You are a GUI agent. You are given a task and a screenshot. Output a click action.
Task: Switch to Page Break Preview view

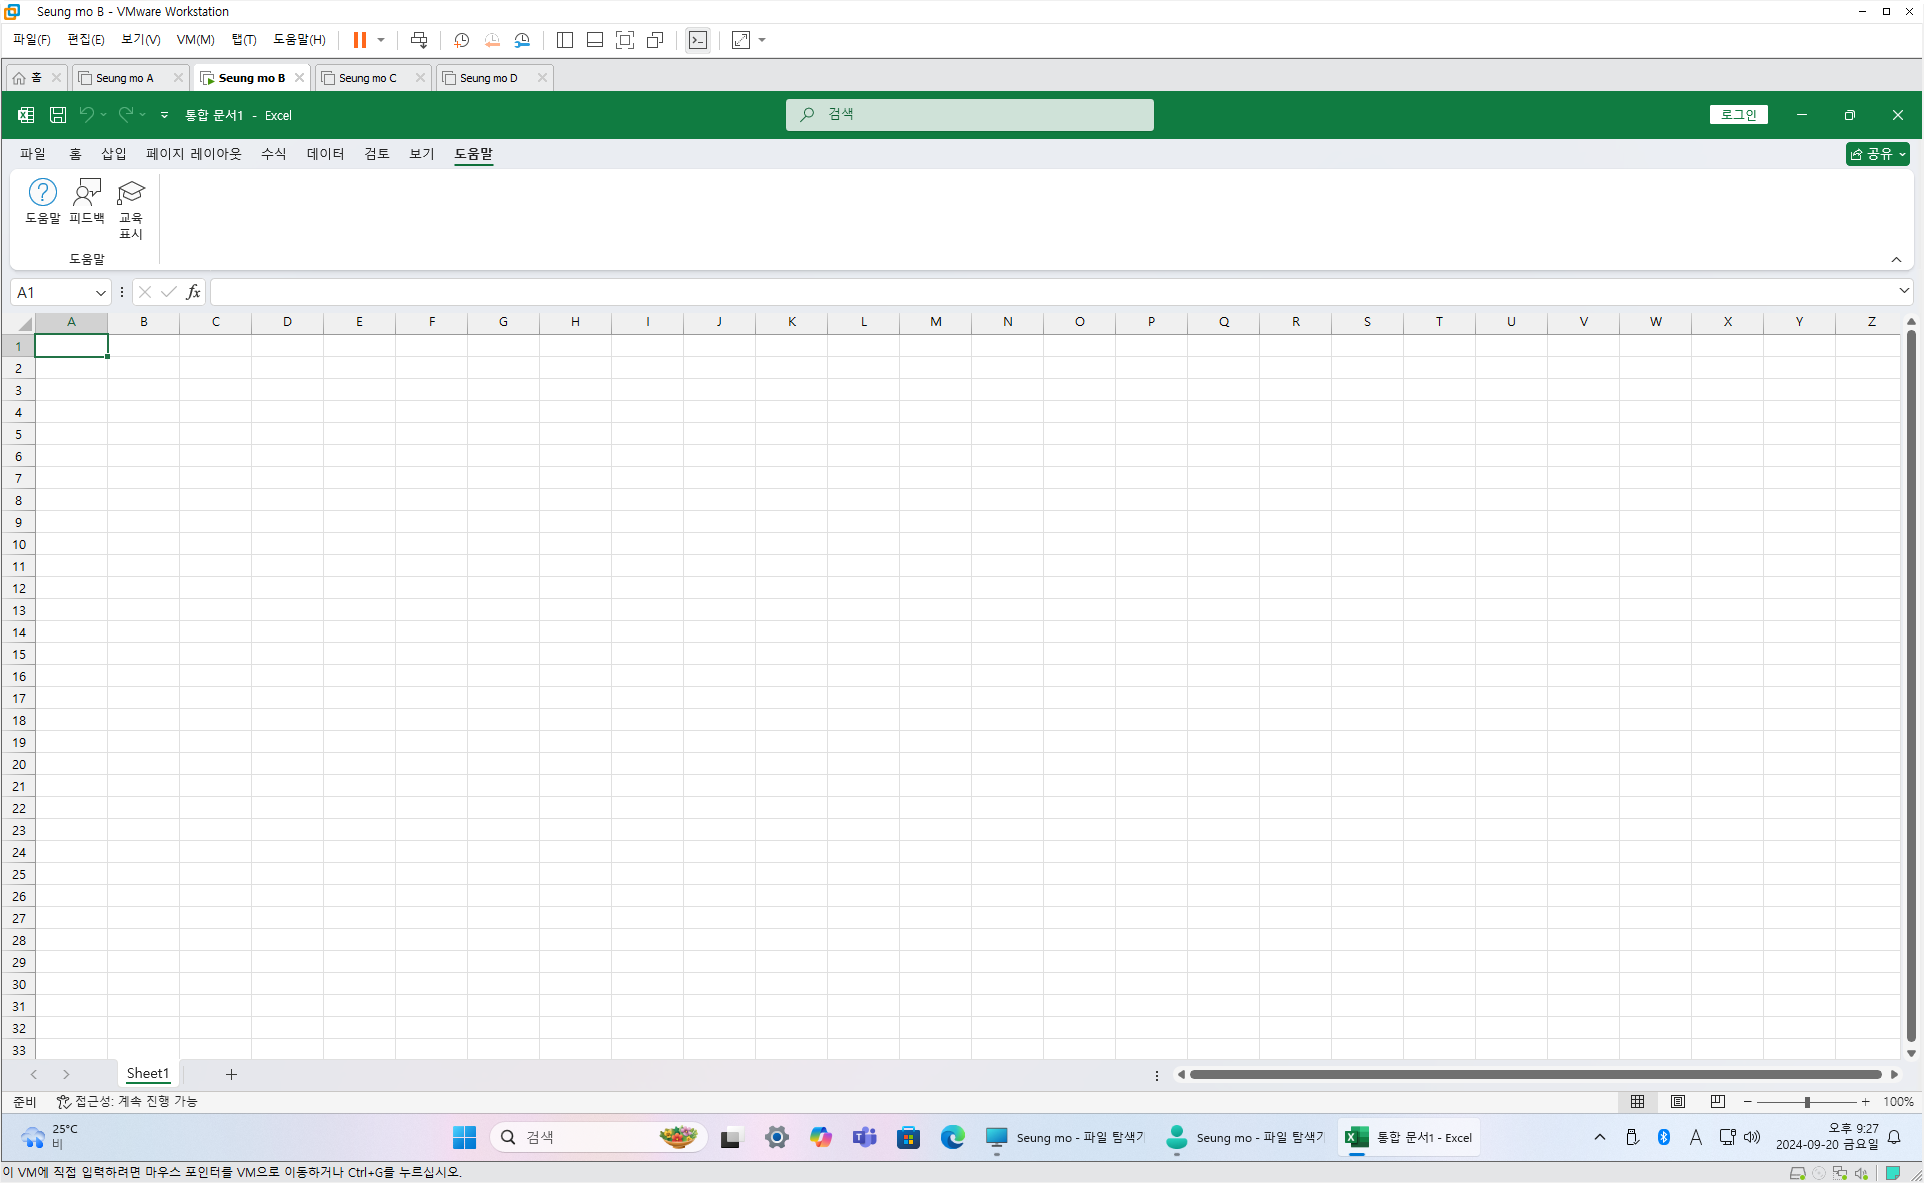click(x=1717, y=1101)
